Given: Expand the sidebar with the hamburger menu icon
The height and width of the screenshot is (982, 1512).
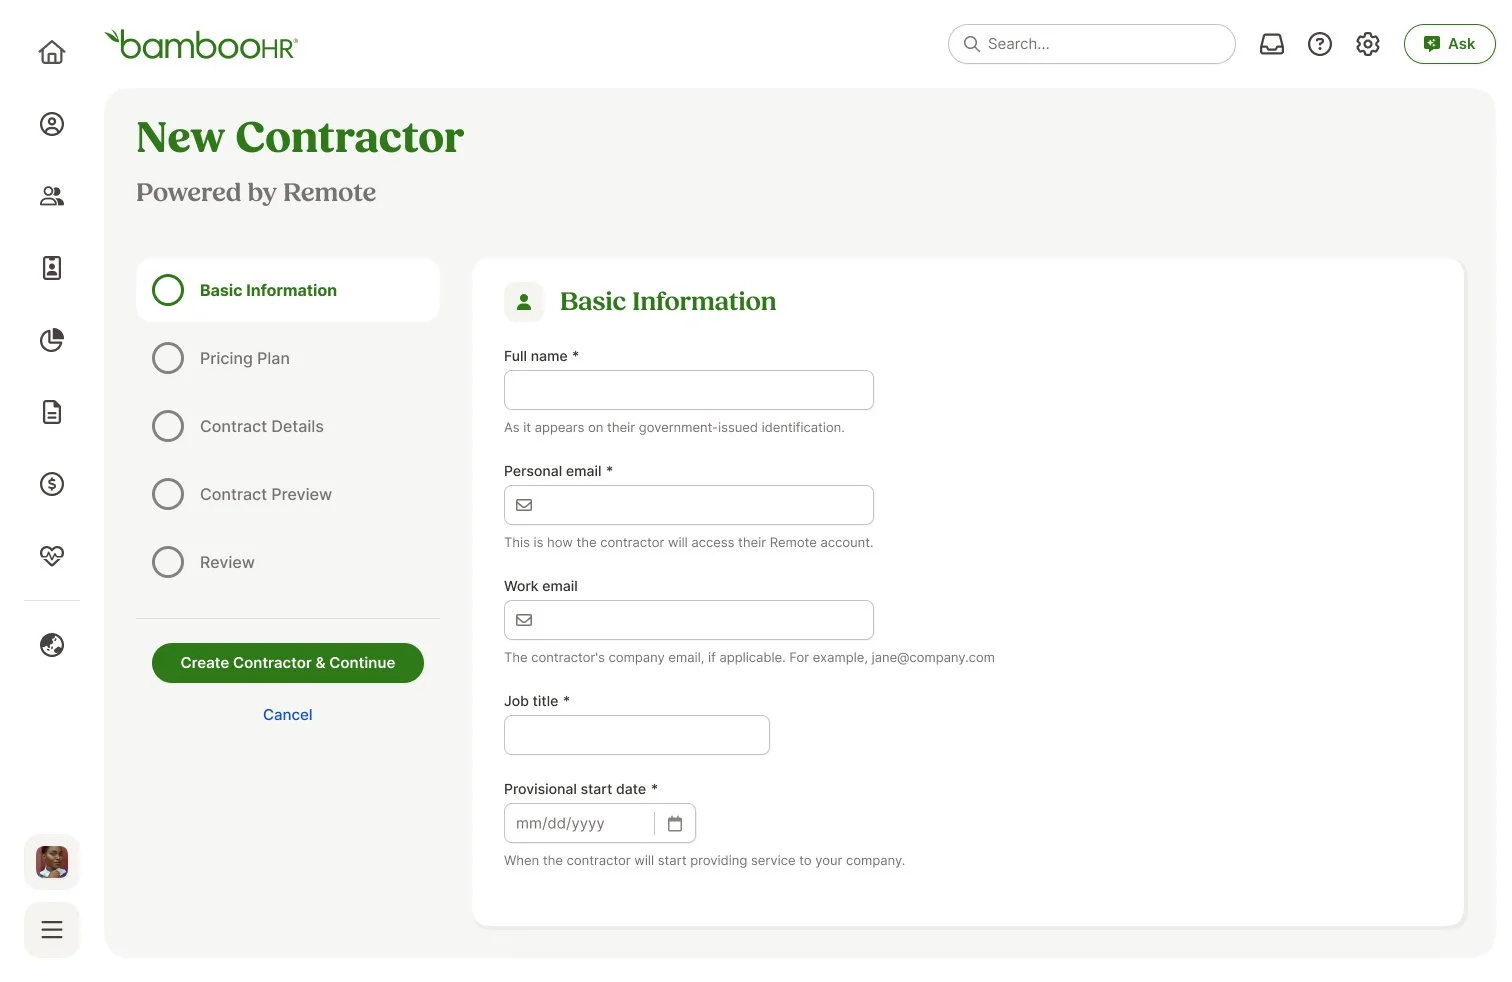Looking at the screenshot, I should 52,930.
